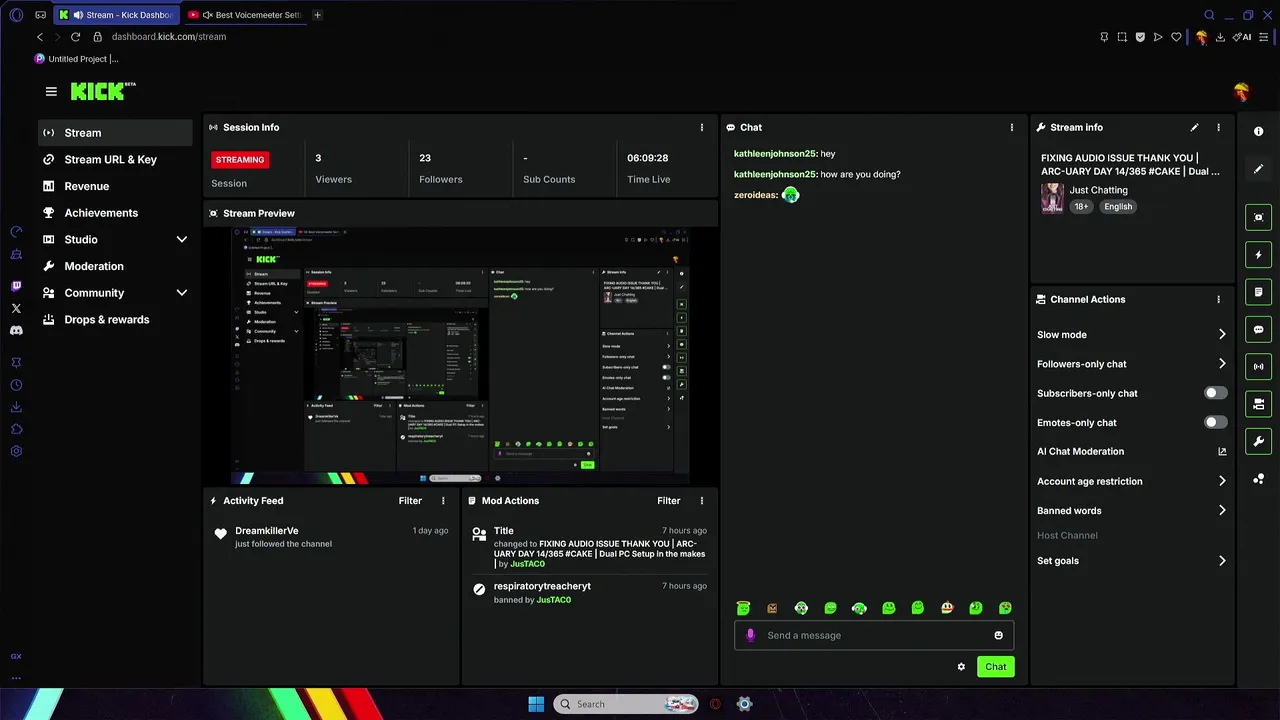Viewport: 1280px width, 720px height.
Task: Toggle the chat bubble widget icon in right rail
Action: (x=1258, y=329)
